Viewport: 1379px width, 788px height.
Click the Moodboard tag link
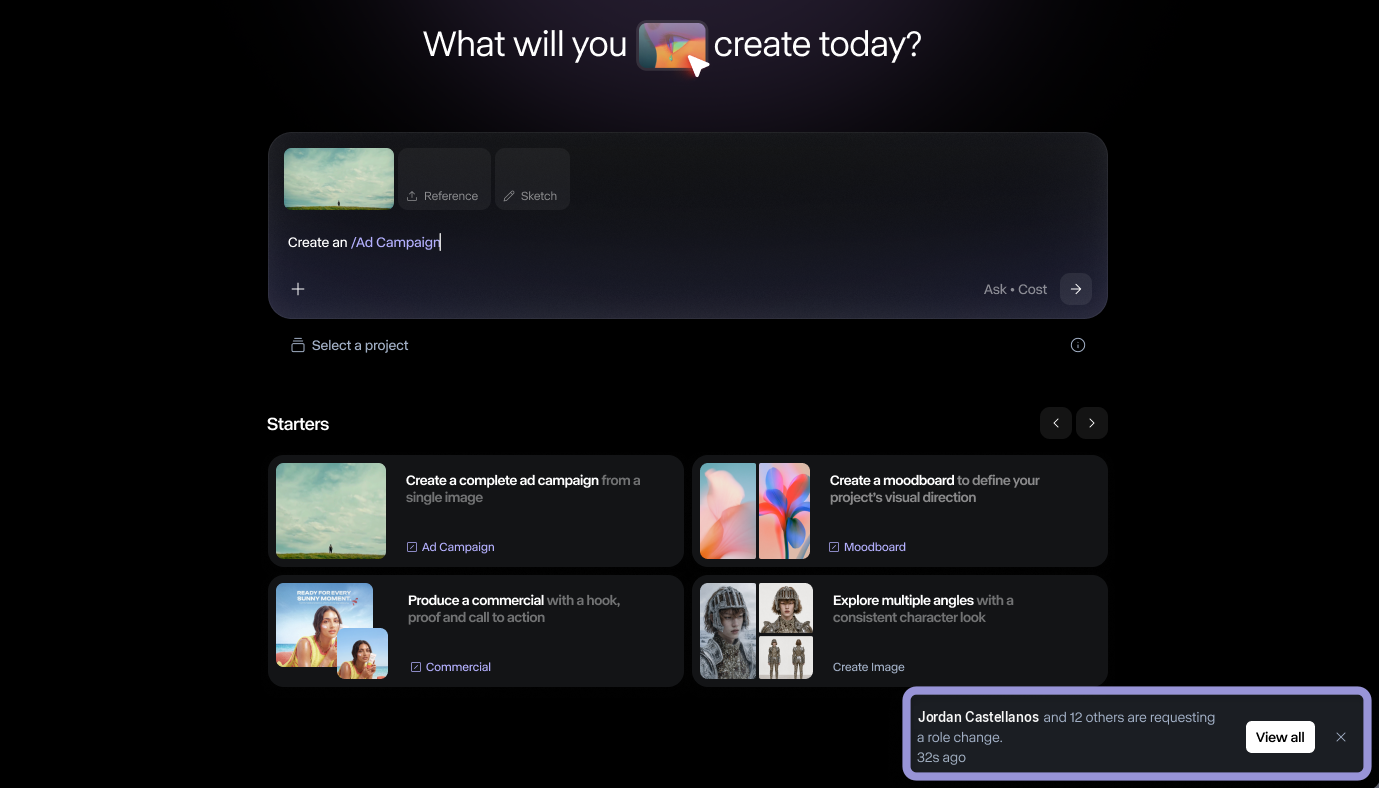coord(867,547)
